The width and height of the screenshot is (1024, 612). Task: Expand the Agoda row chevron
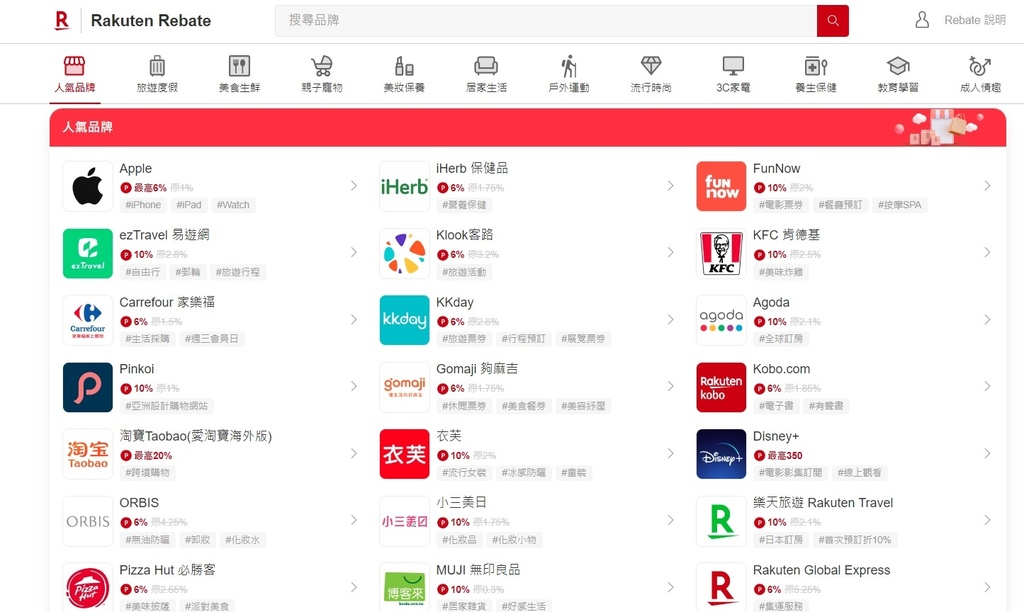click(987, 319)
